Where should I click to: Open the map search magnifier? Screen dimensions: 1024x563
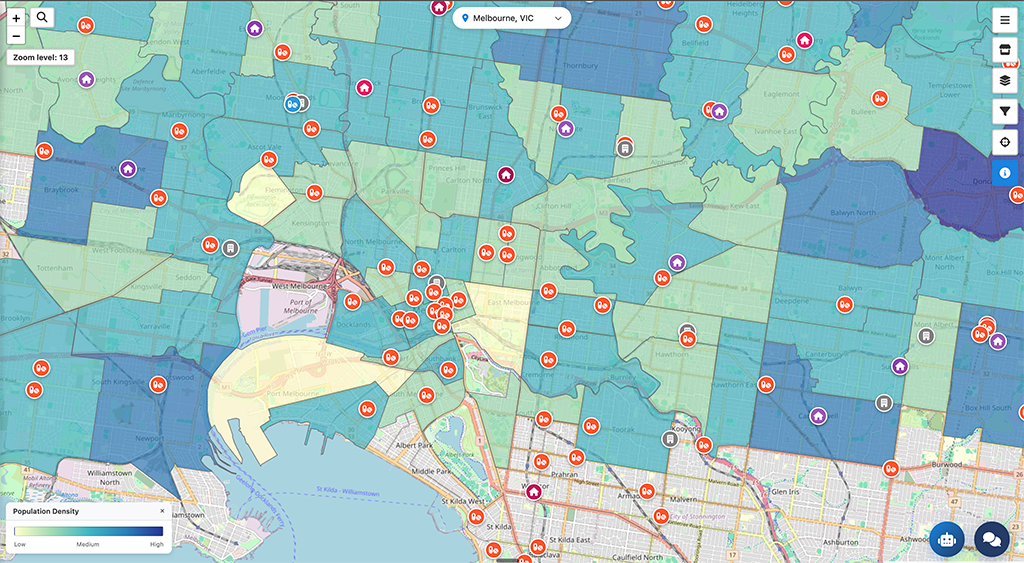pos(43,18)
